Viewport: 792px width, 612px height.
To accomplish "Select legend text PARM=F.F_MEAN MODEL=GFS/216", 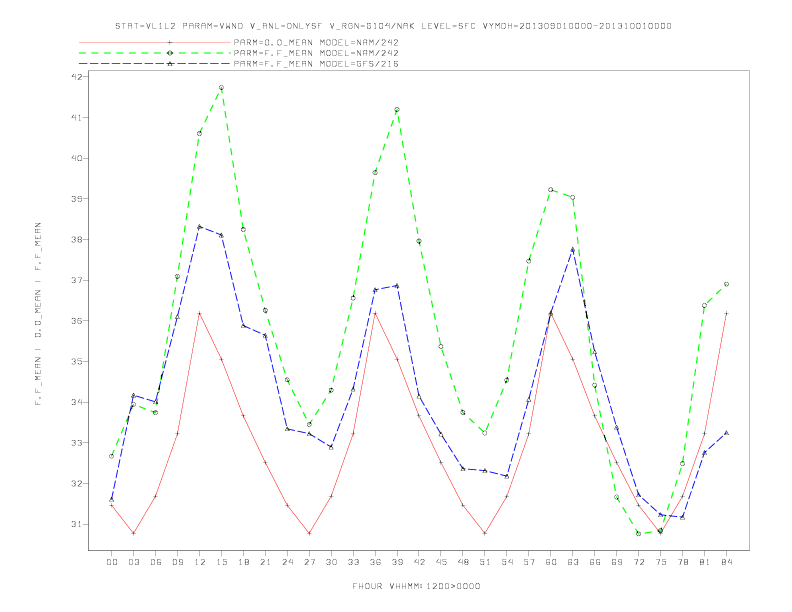I will (316, 64).
